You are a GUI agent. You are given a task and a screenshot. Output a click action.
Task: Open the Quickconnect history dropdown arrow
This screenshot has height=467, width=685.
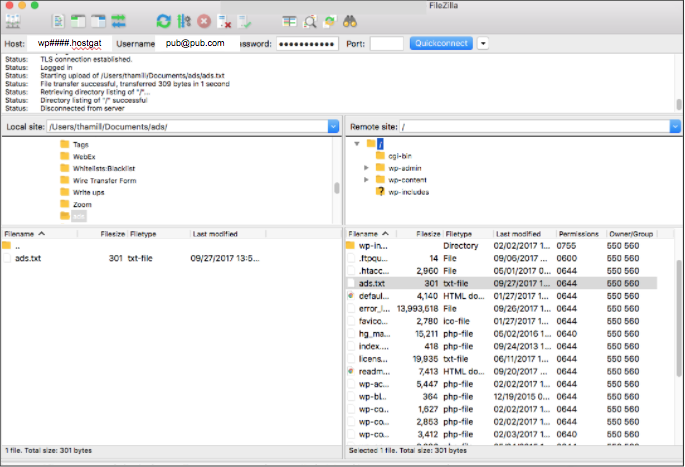[x=483, y=44]
